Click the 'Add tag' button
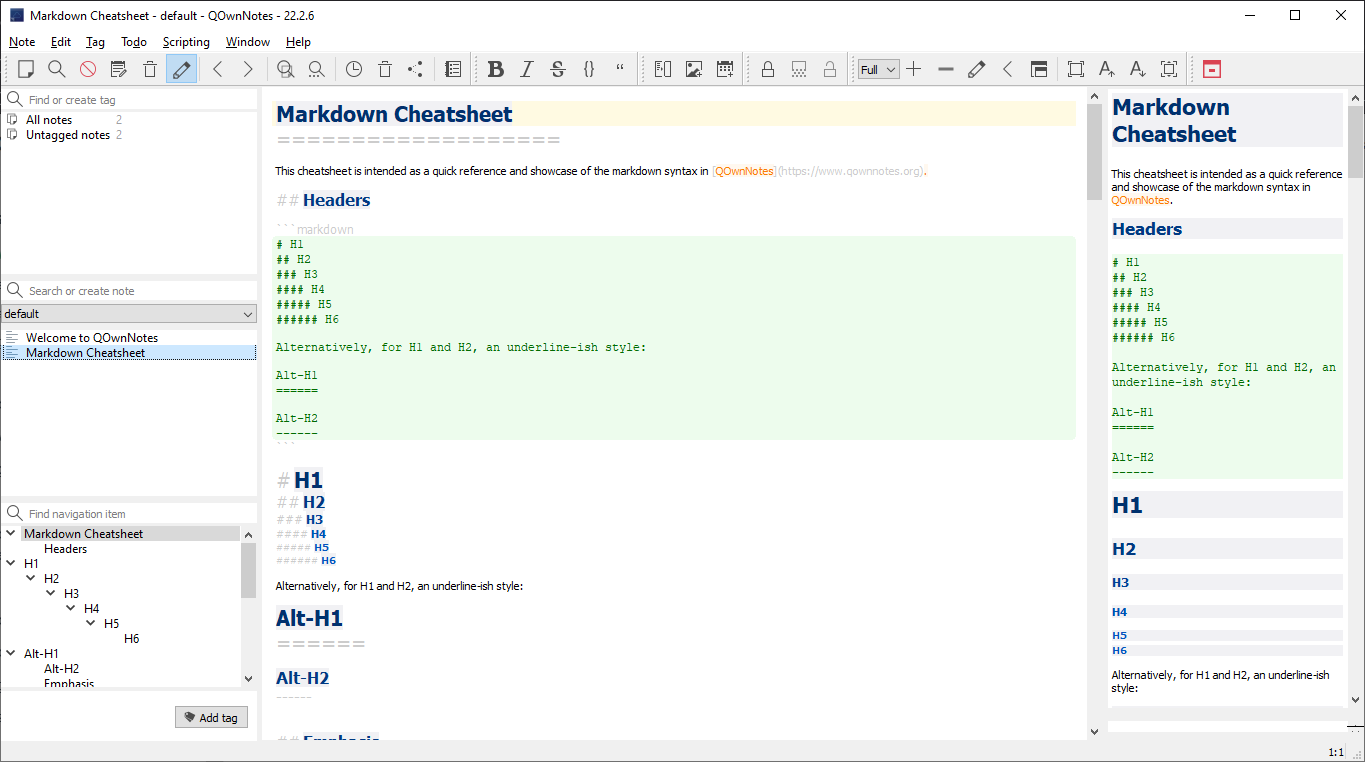 click(x=211, y=718)
